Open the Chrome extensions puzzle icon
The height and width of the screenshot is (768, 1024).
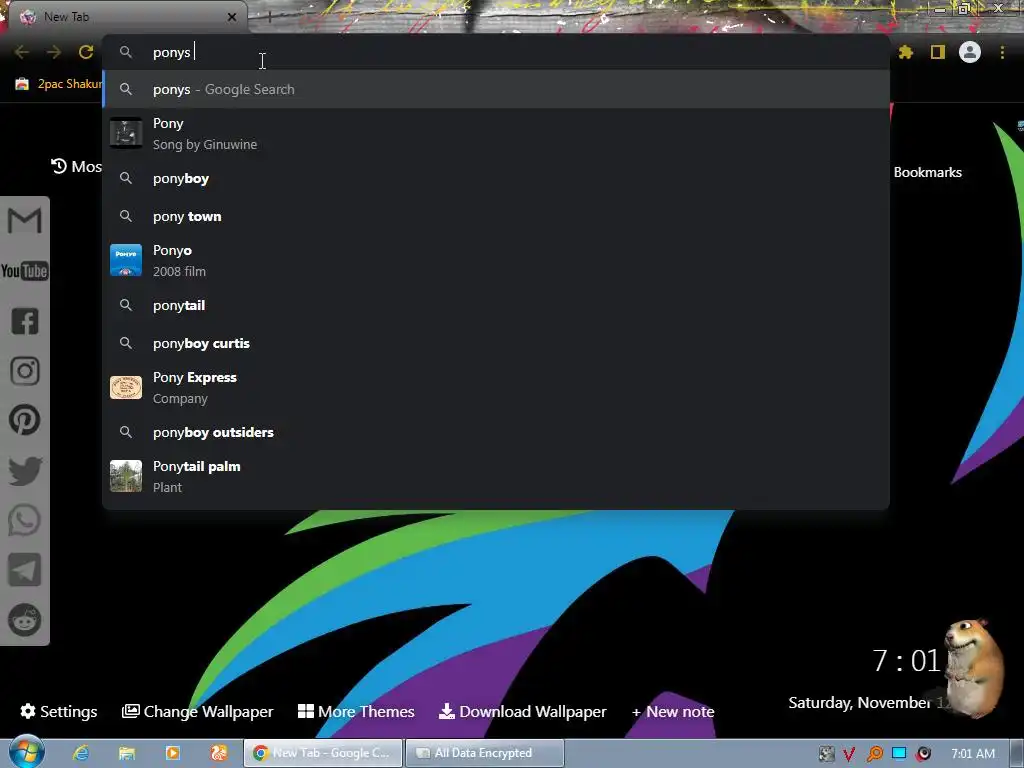[x=906, y=52]
